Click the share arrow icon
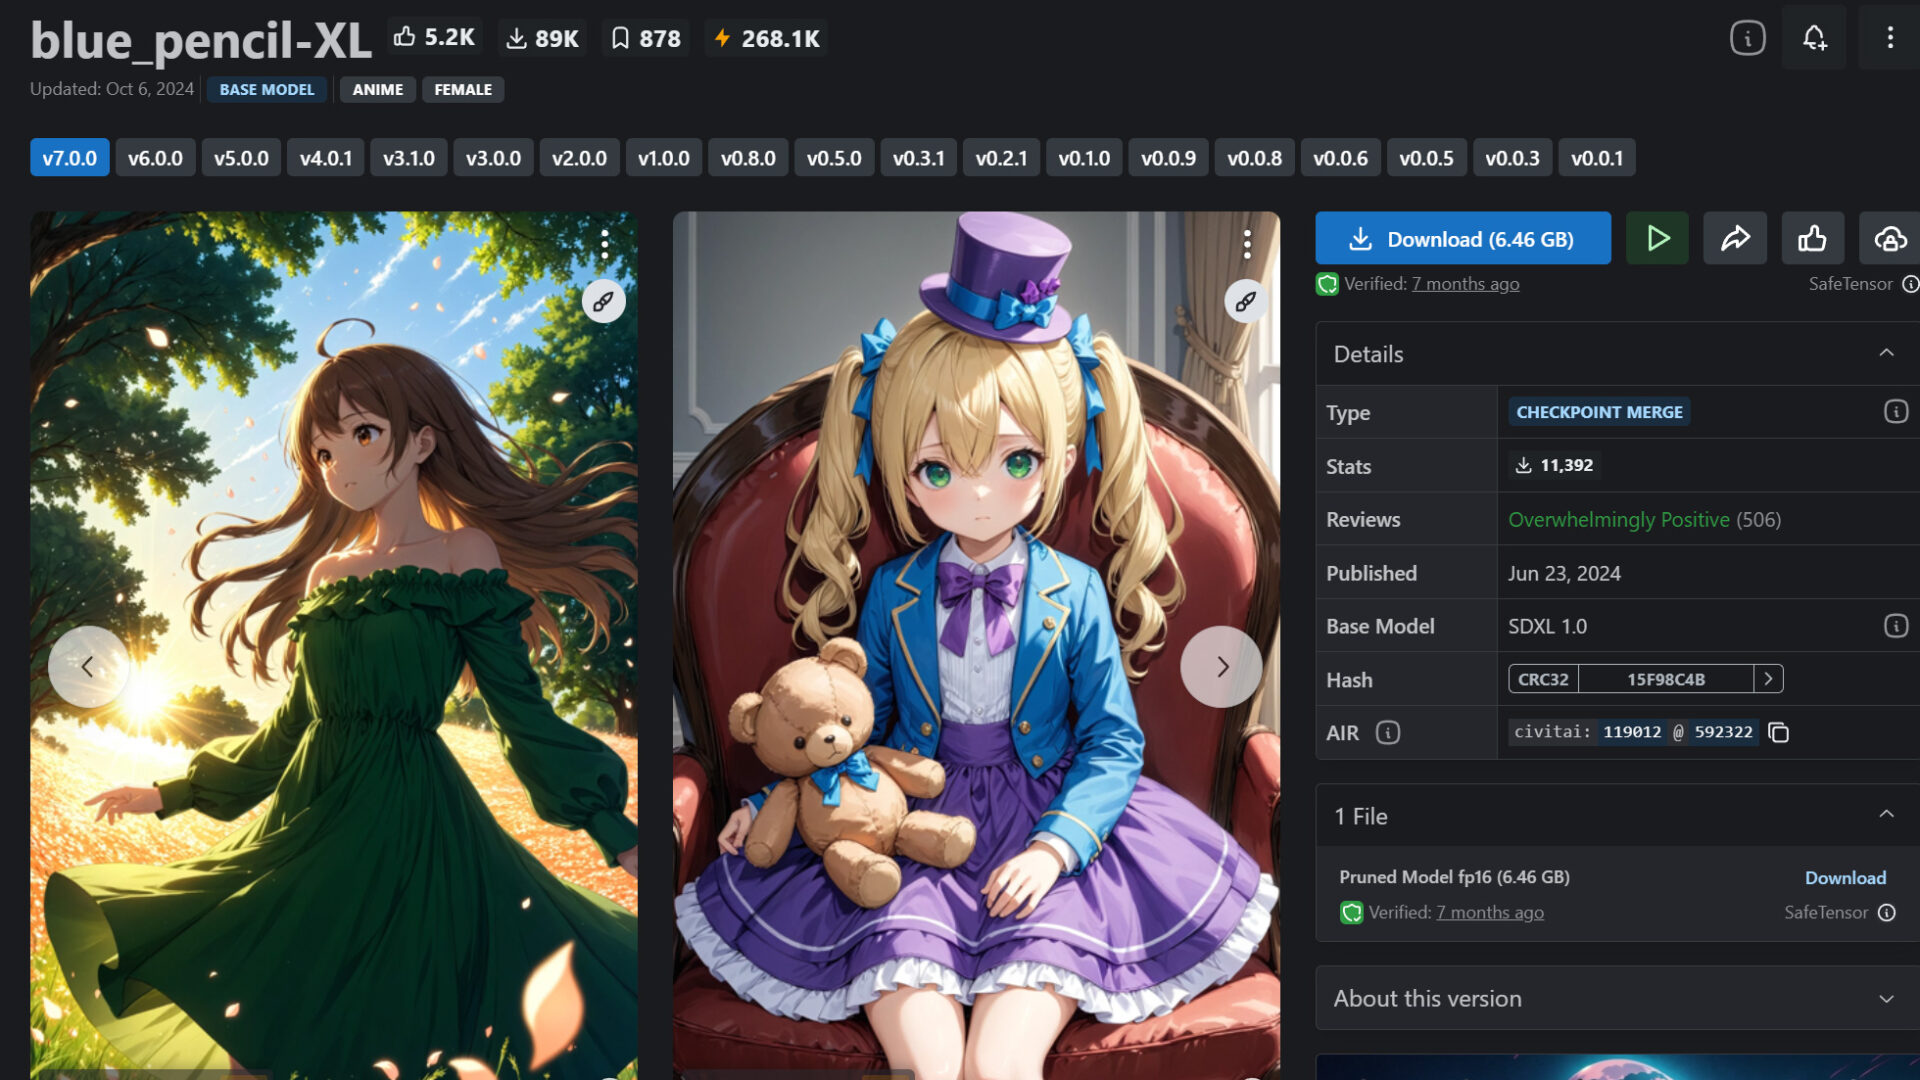The image size is (1920, 1080). pyautogui.click(x=1735, y=238)
